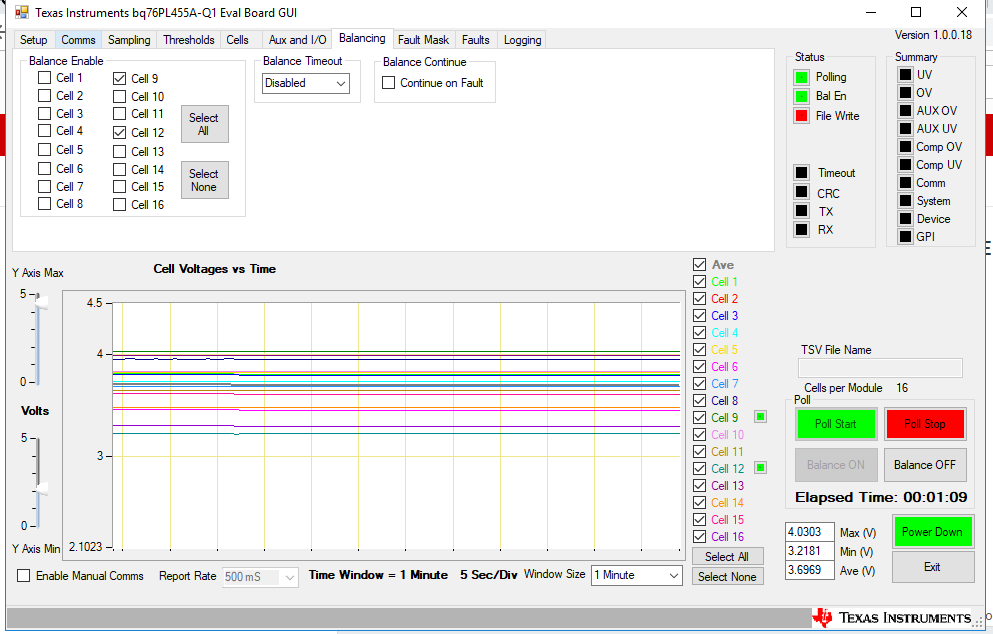Click the Y Axis Min slider thumb

tap(41, 489)
